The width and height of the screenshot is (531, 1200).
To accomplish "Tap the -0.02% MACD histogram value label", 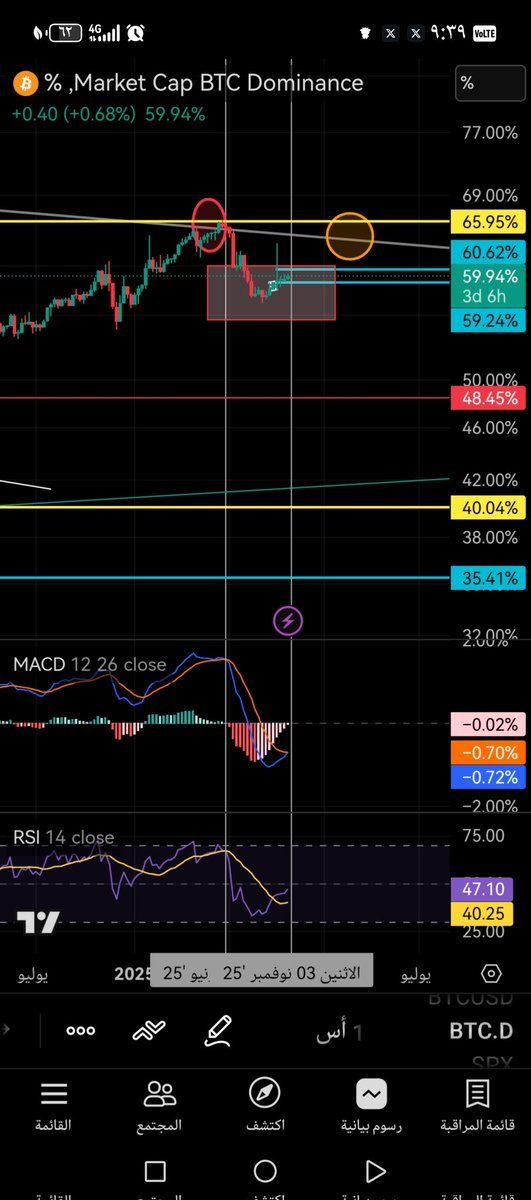I will (487, 724).
